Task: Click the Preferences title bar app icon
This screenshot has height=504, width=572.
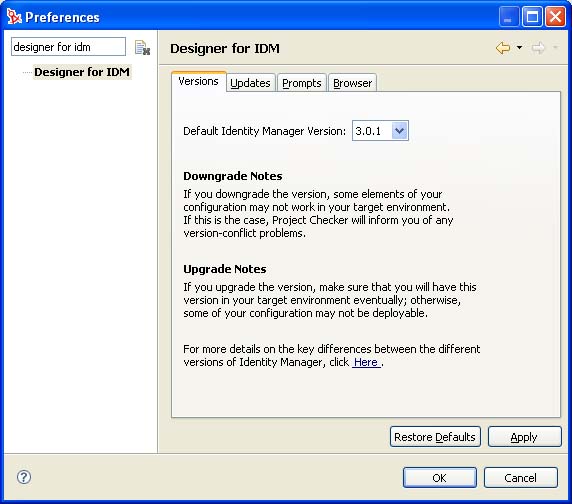Action: [x=14, y=17]
